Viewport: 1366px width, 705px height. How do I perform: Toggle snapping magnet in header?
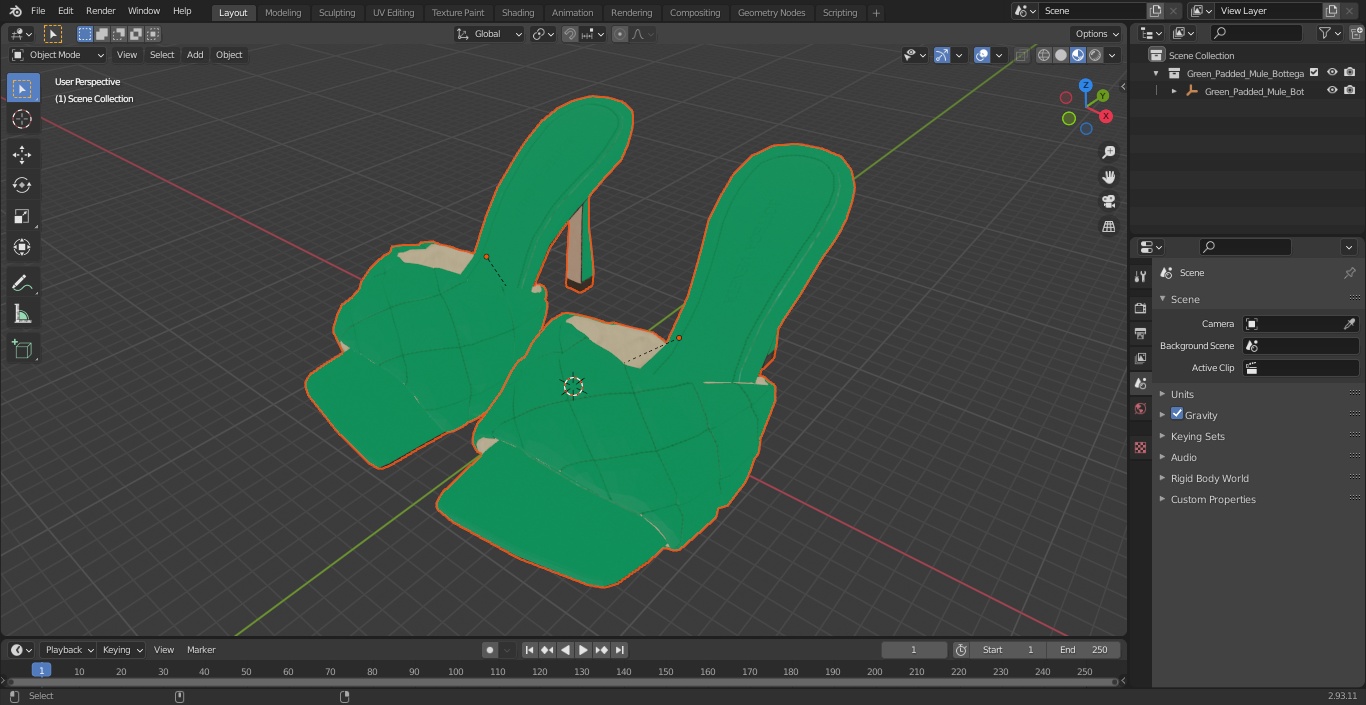[570, 34]
